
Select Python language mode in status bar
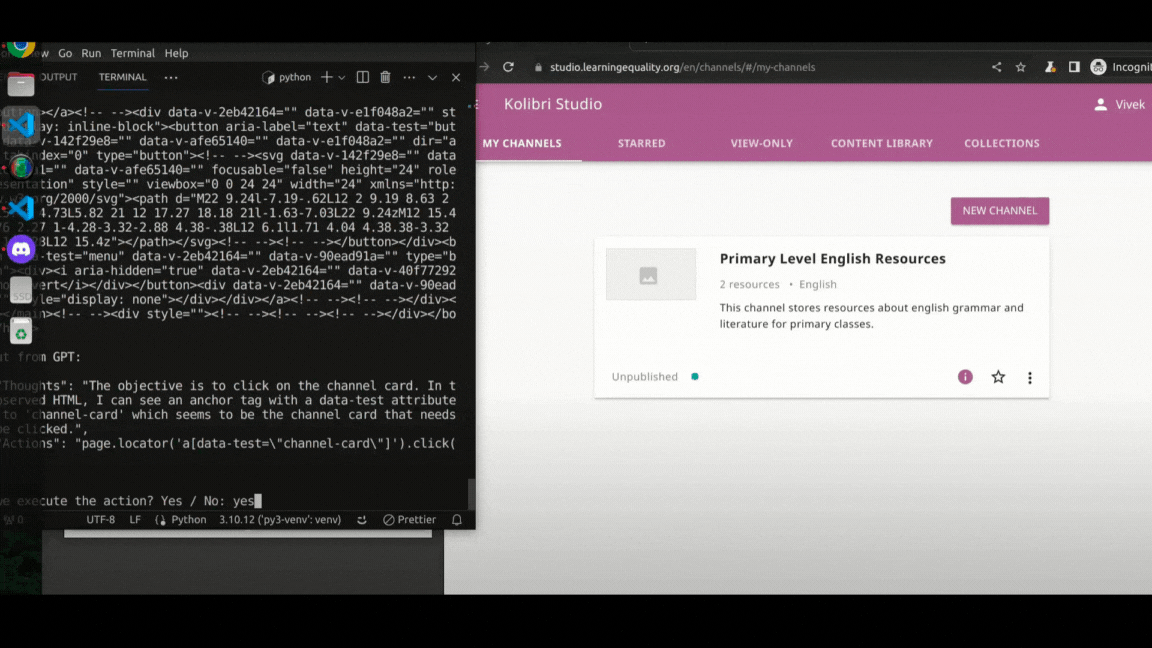(188, 519)
